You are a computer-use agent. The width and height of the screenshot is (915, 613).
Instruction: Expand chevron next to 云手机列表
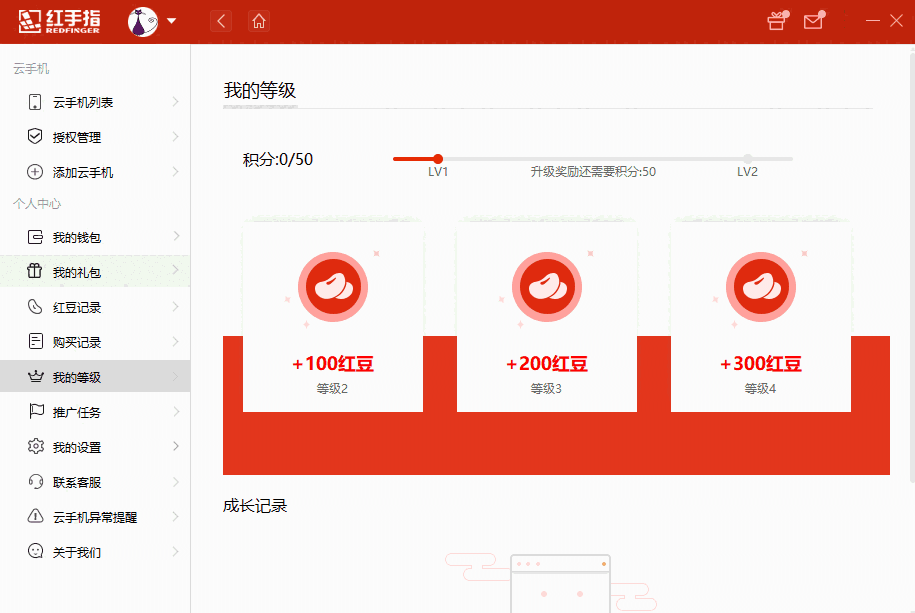pyautogui.click(x=175, y=102)
